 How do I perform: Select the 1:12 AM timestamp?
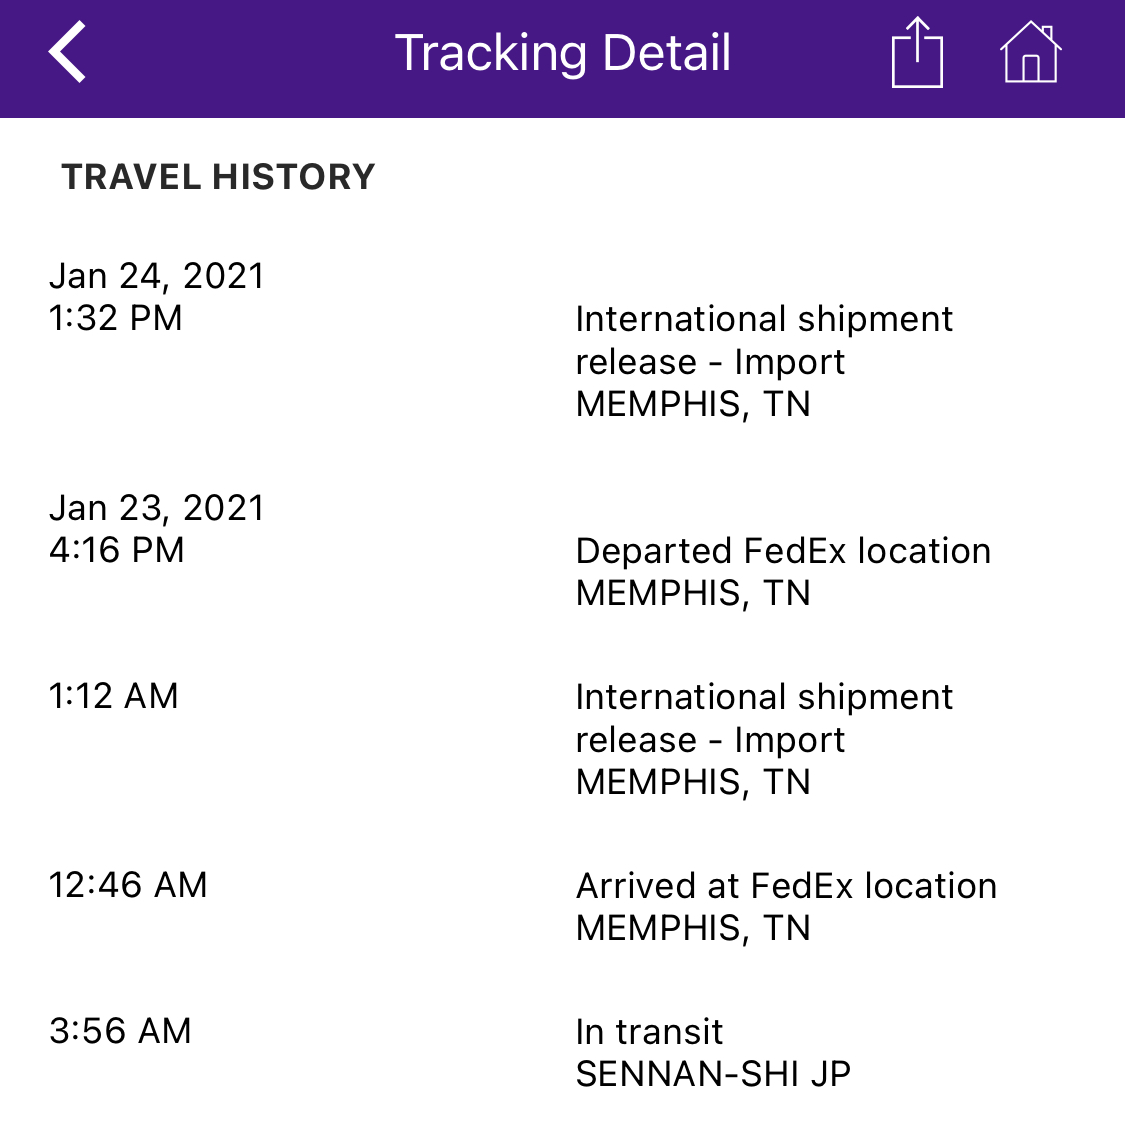(x=114, y=696)
